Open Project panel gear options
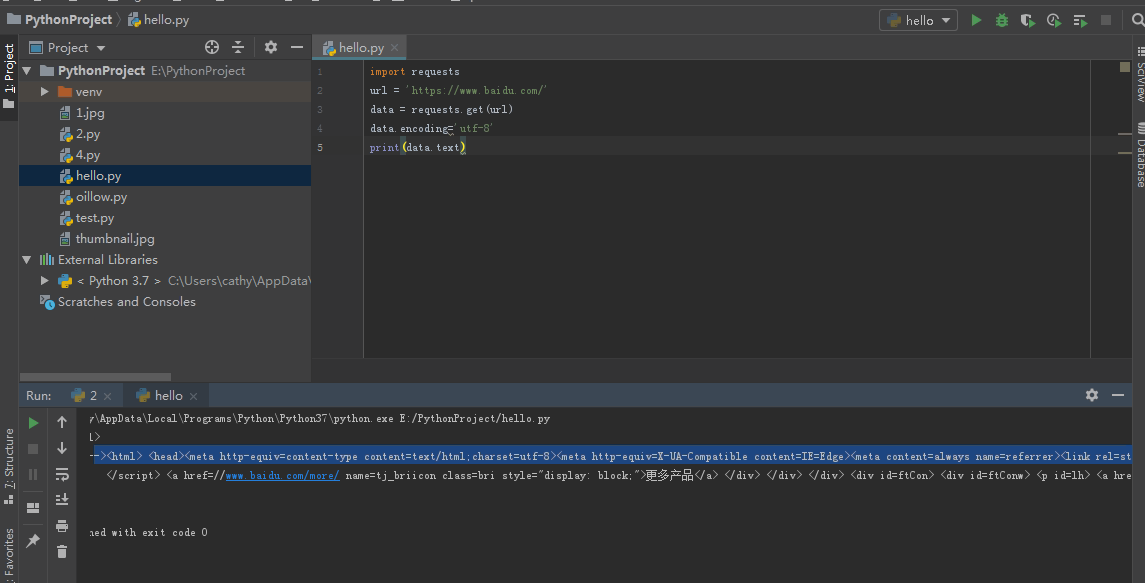Image resolution: width=1145 pixels, height=583 pixels. (x=271, y=47)
